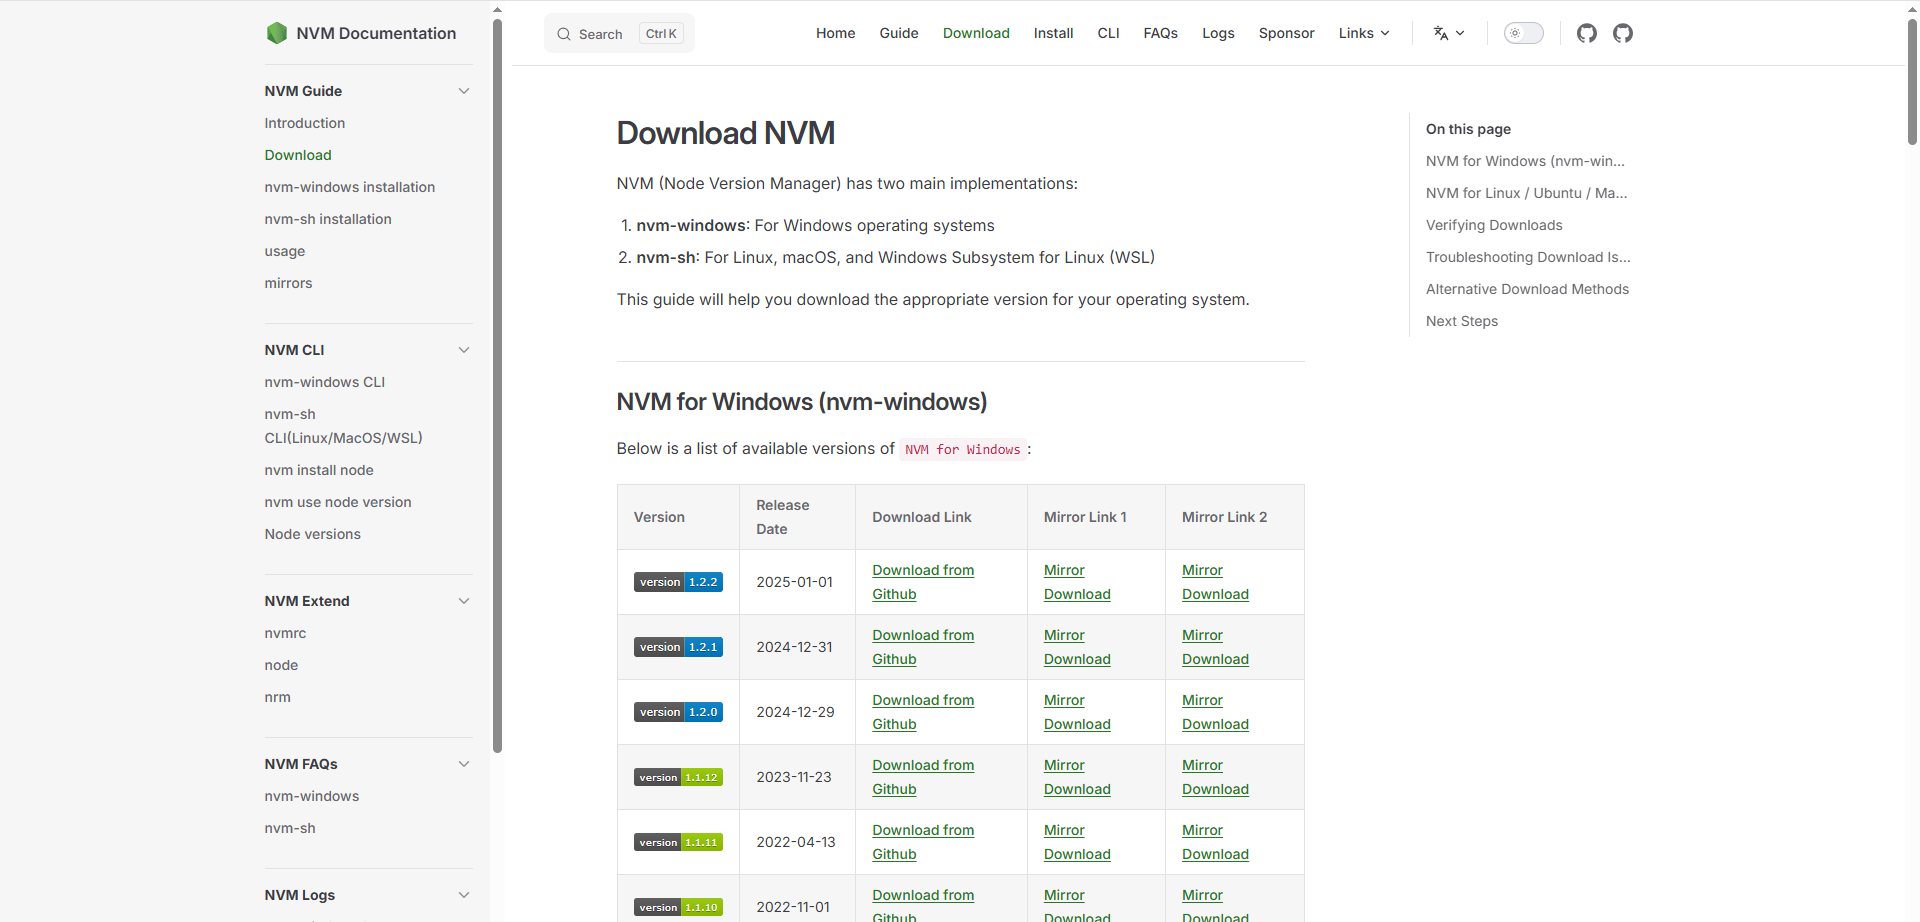Open the first GitHub icon in header
The image size is (1920, 922).
1587,33
